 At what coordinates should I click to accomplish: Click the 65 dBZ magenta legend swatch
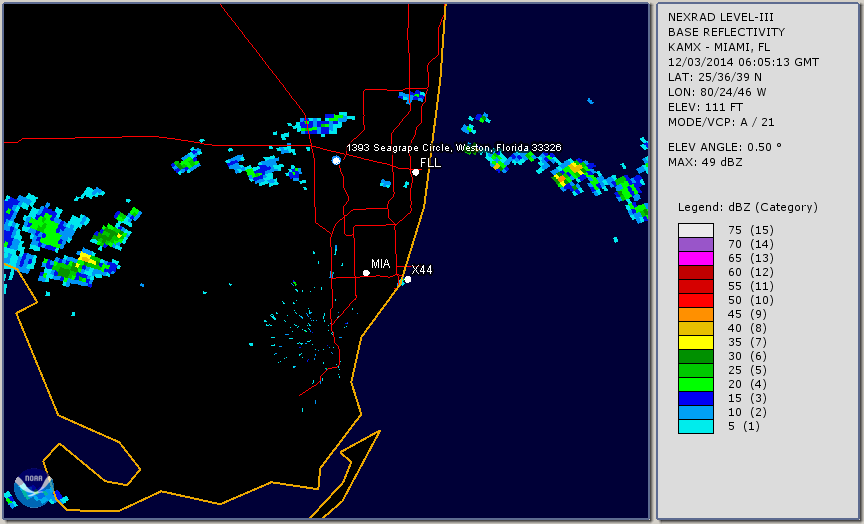[x=696, y=258]
